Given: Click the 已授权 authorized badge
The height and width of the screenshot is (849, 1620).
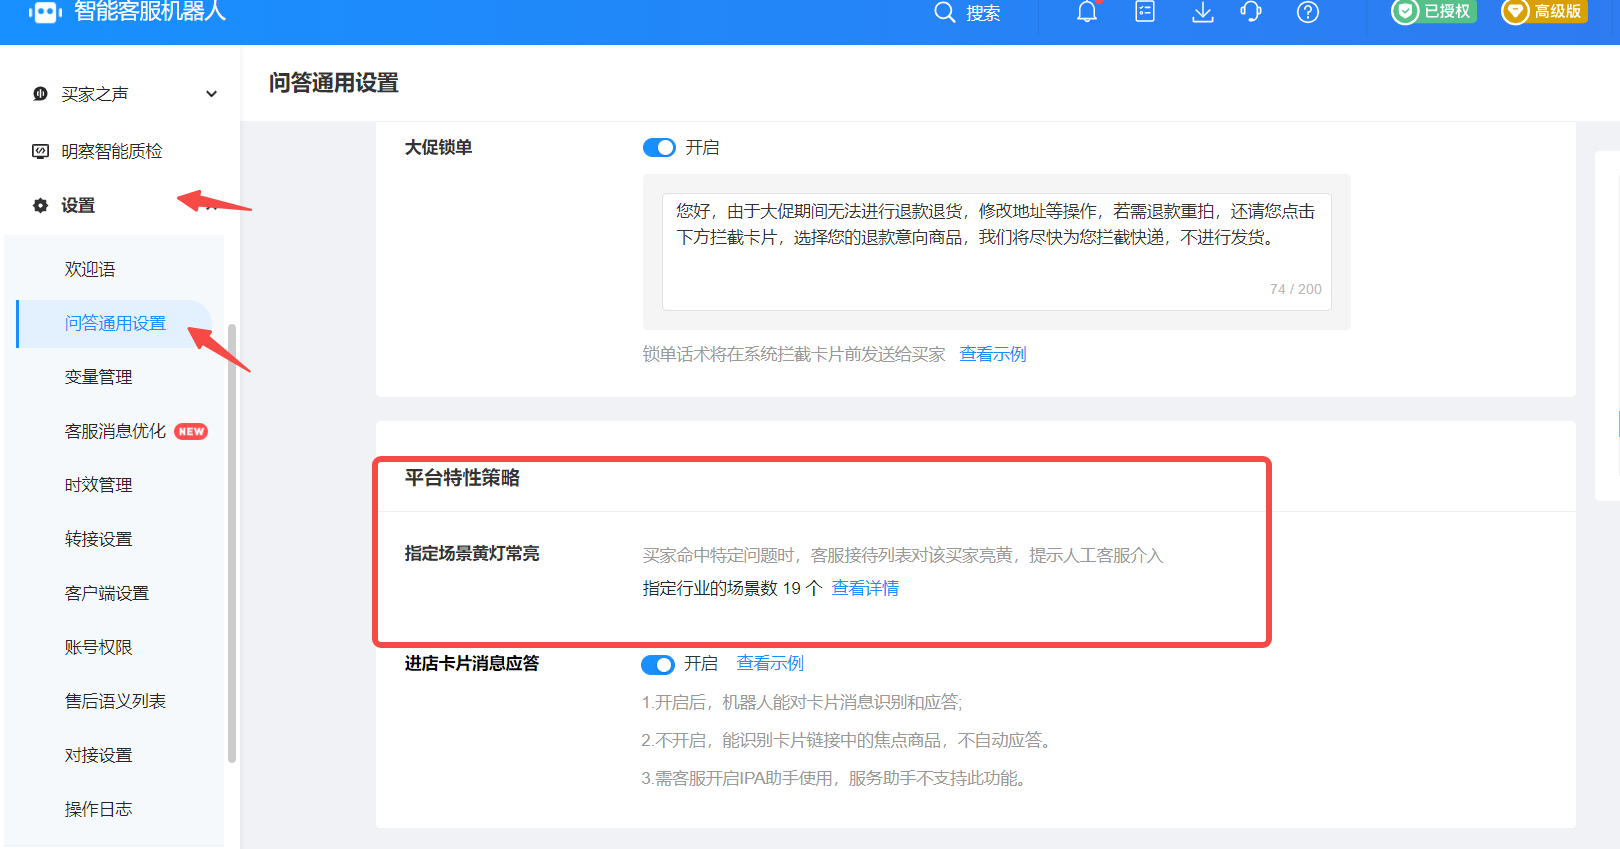Looking at the screenshot, I should [1434, 12].
